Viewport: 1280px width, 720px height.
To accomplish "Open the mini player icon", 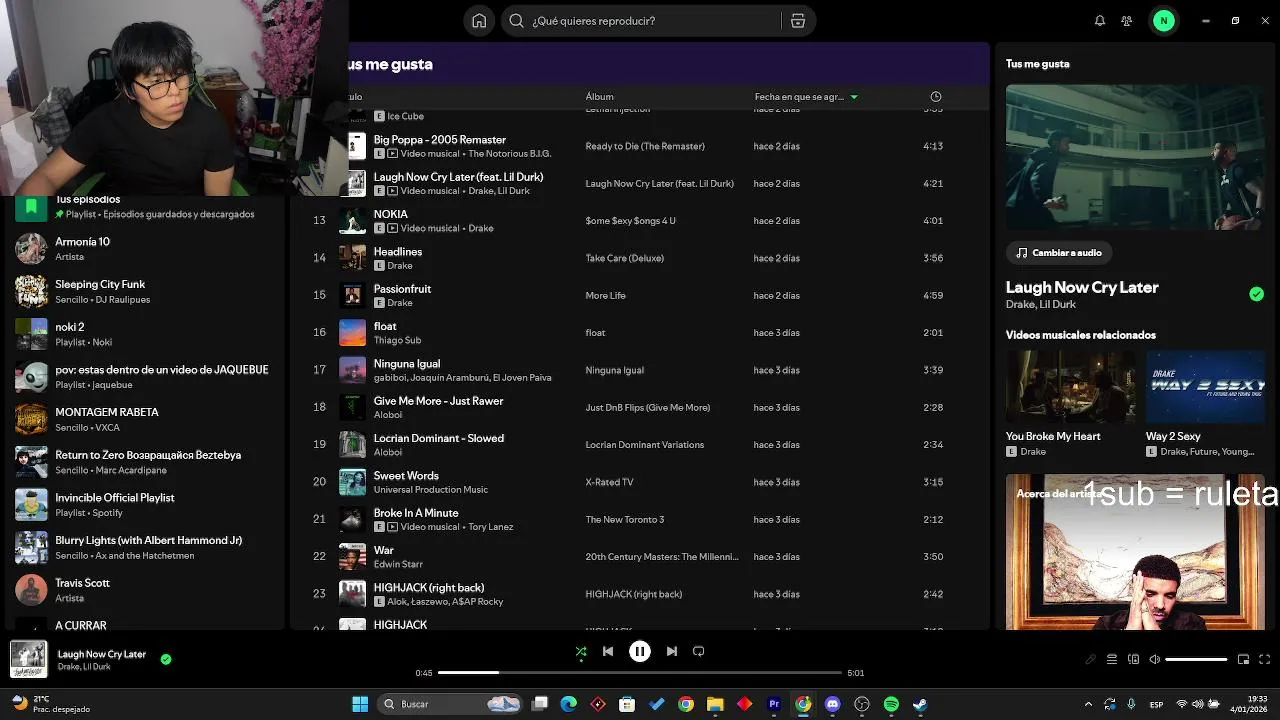I will [x=1243, y=660].
